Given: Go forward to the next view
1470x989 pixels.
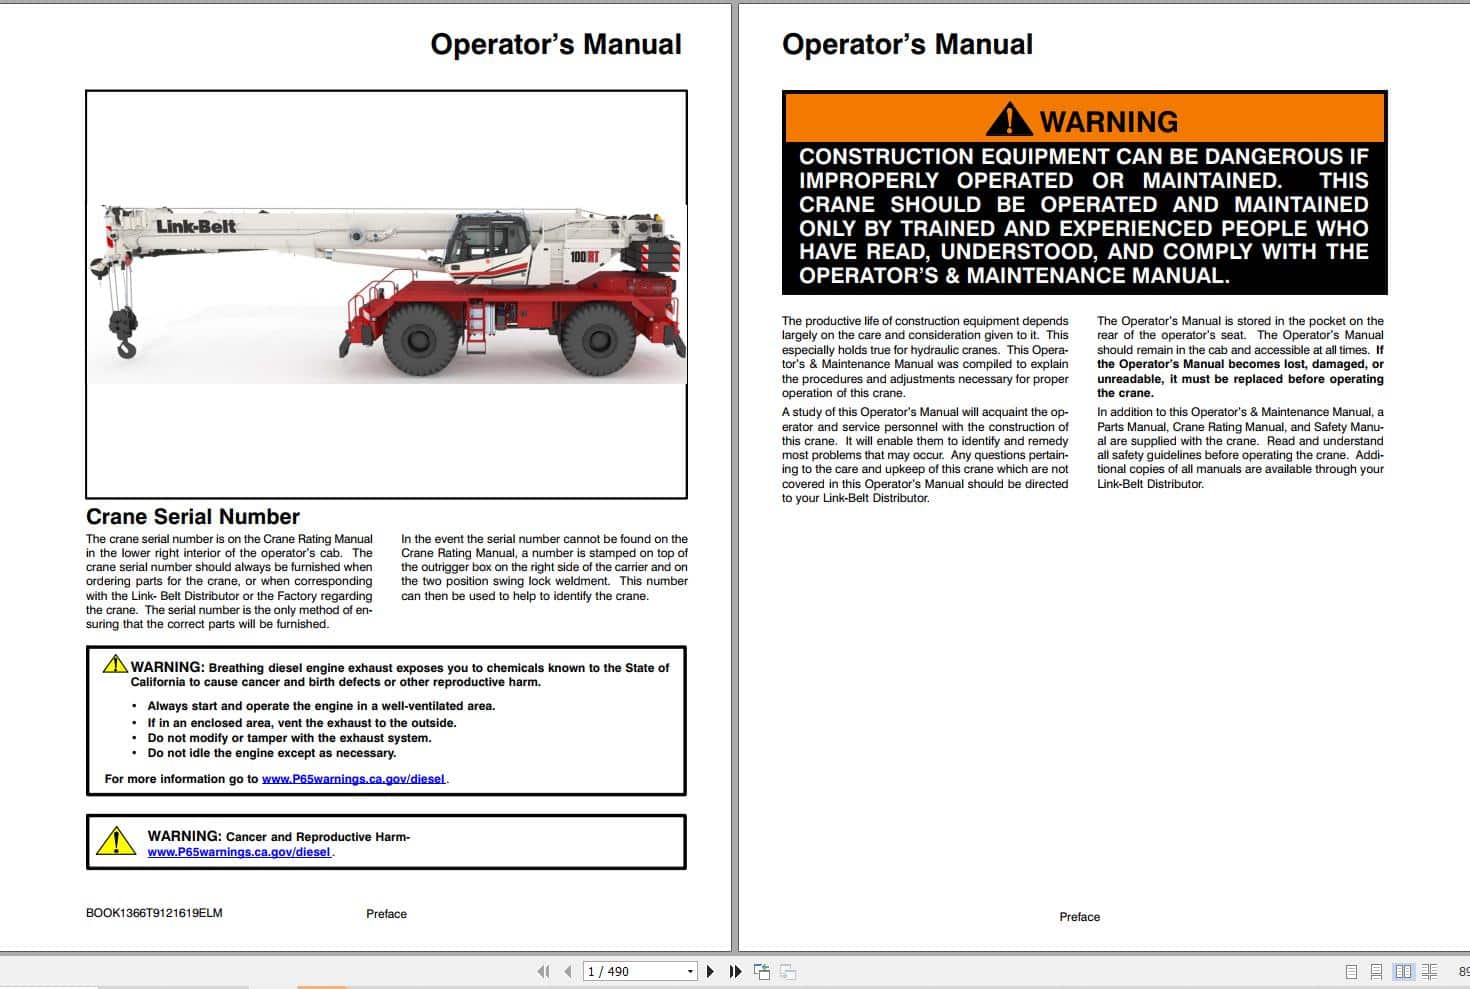Looking at the screenshot, I should (787, 971).
